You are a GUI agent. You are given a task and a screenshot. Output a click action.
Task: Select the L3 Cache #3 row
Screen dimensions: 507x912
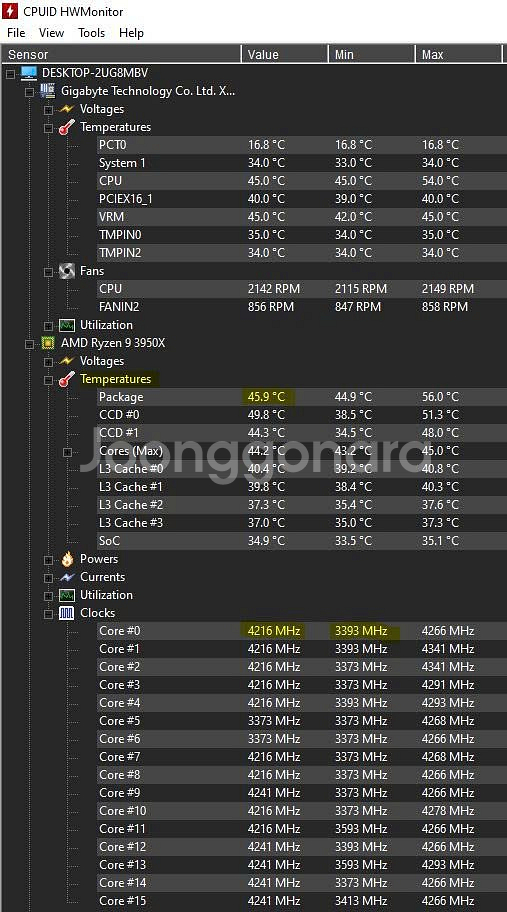click(301, 522)
